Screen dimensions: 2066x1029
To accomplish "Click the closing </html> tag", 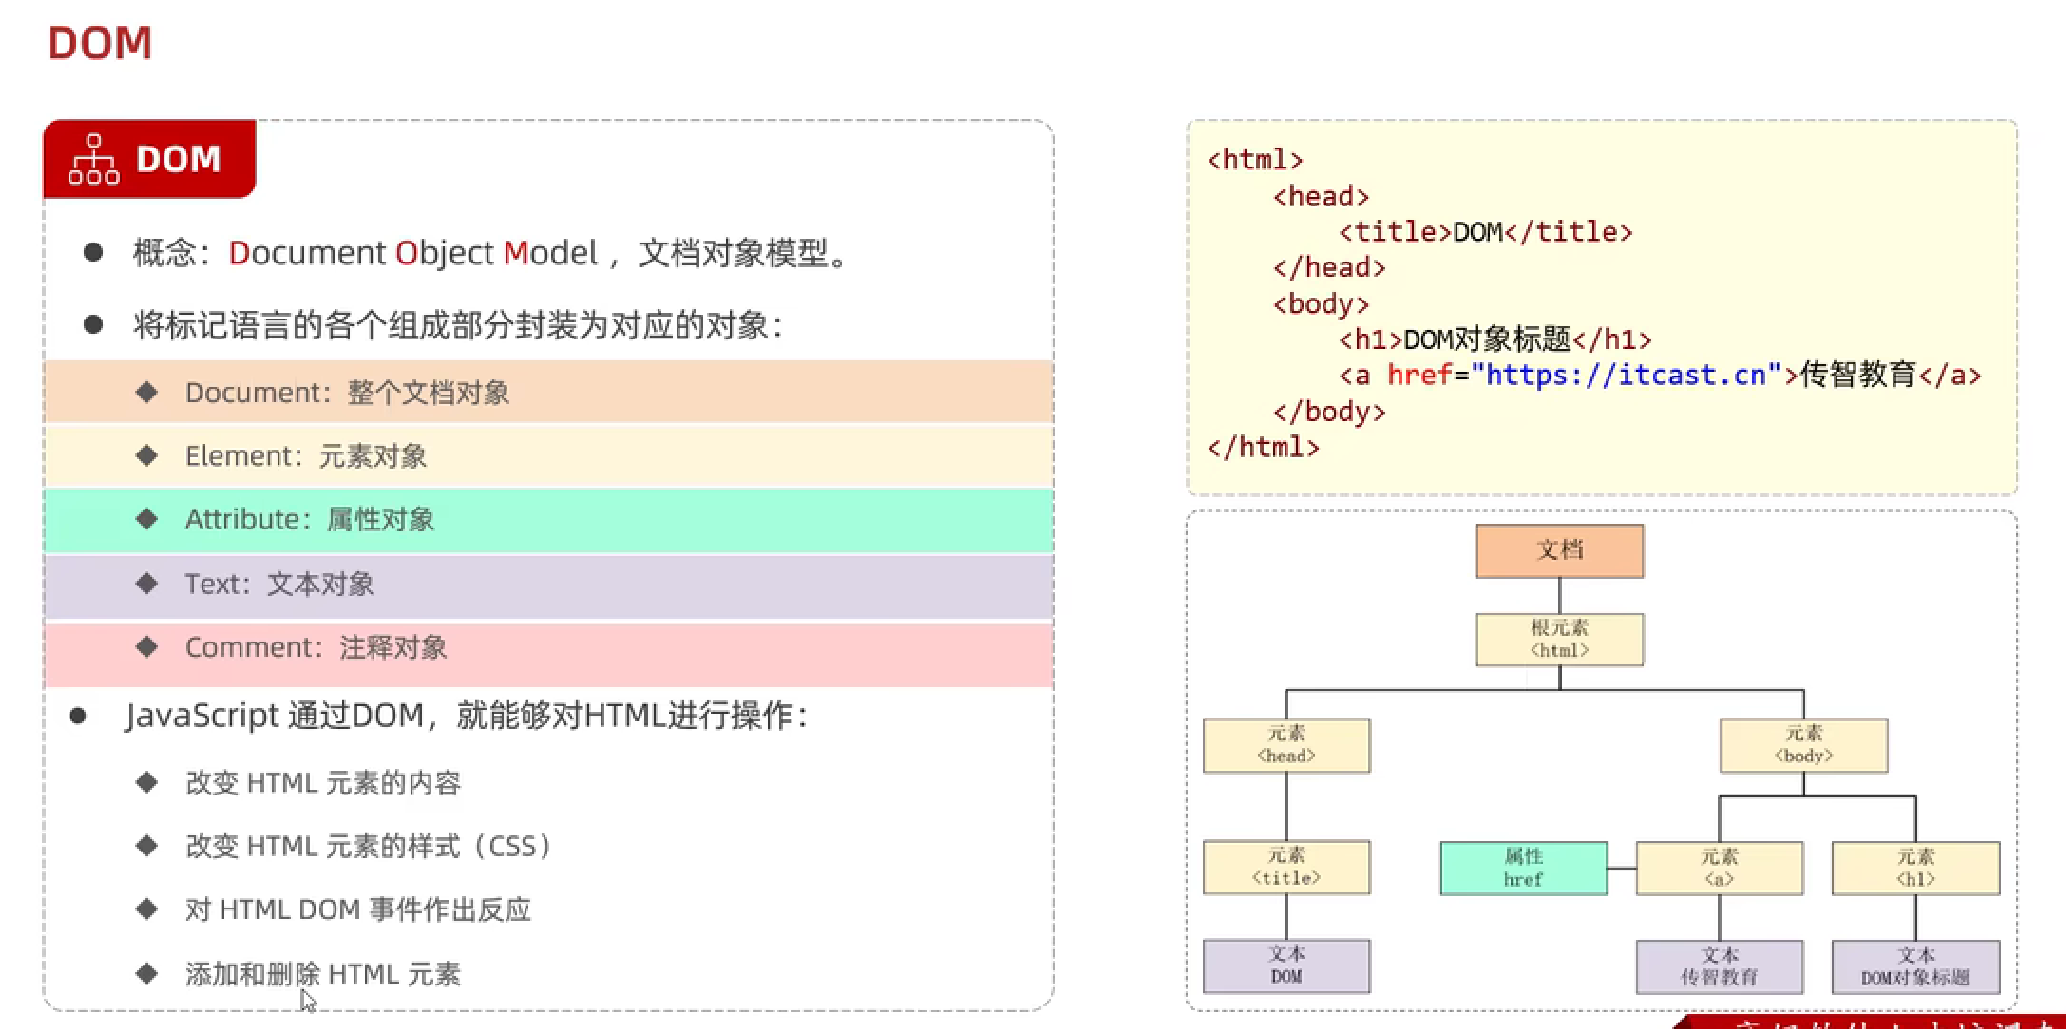I will point(1263,447).
